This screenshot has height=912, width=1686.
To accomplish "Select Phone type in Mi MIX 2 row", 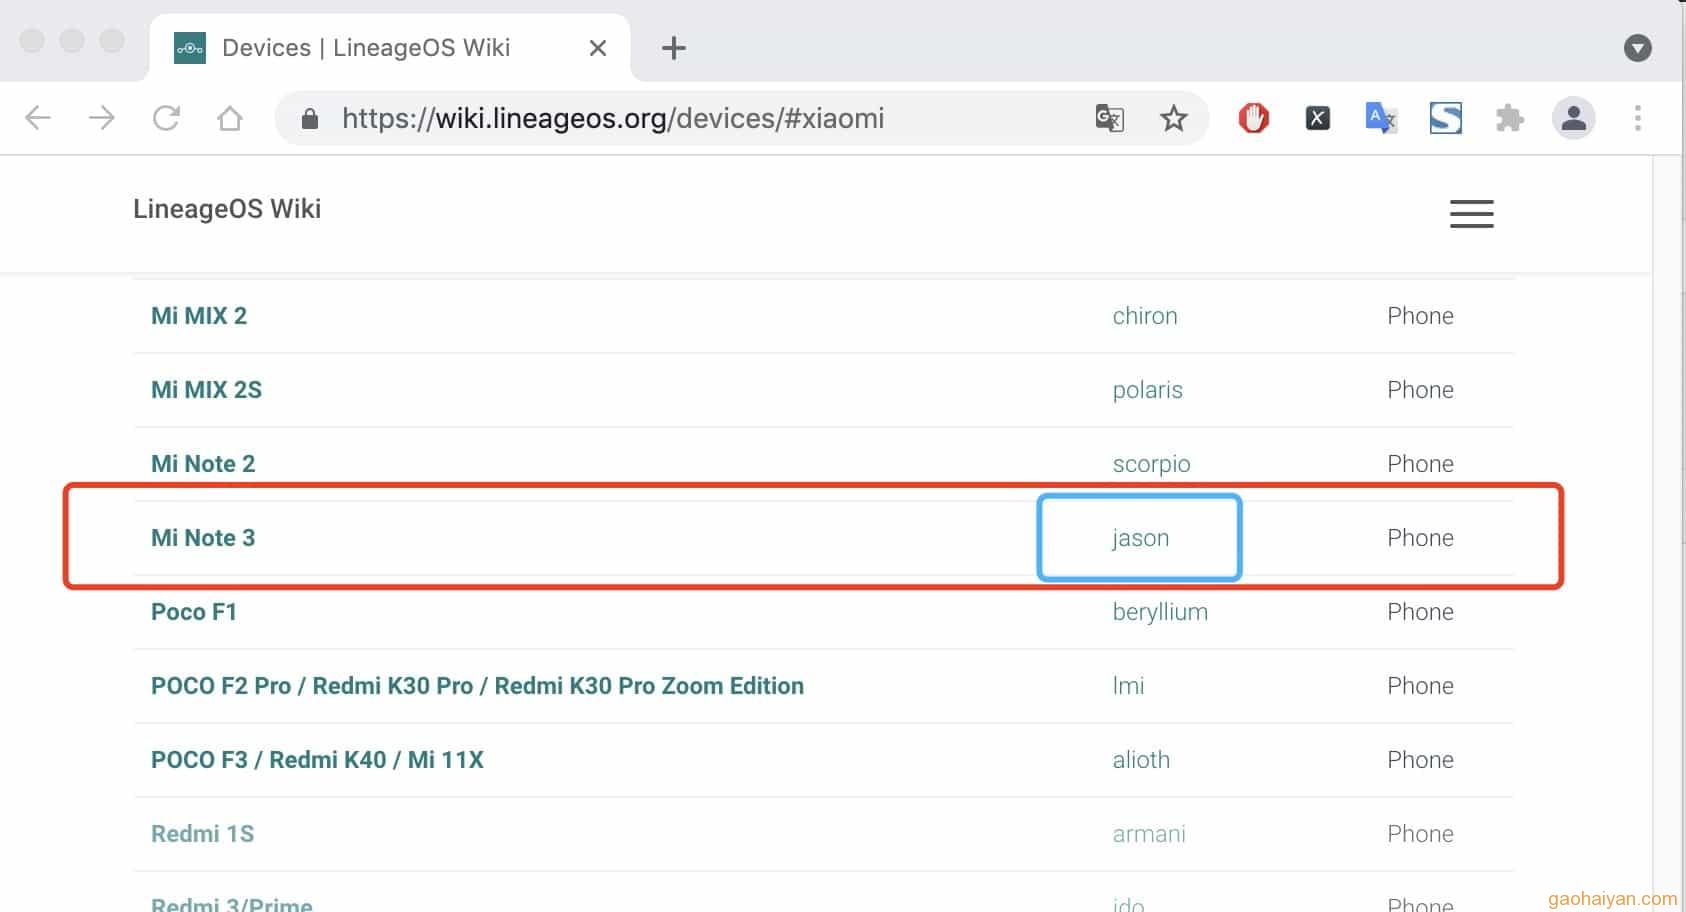I will (1420, 315).
